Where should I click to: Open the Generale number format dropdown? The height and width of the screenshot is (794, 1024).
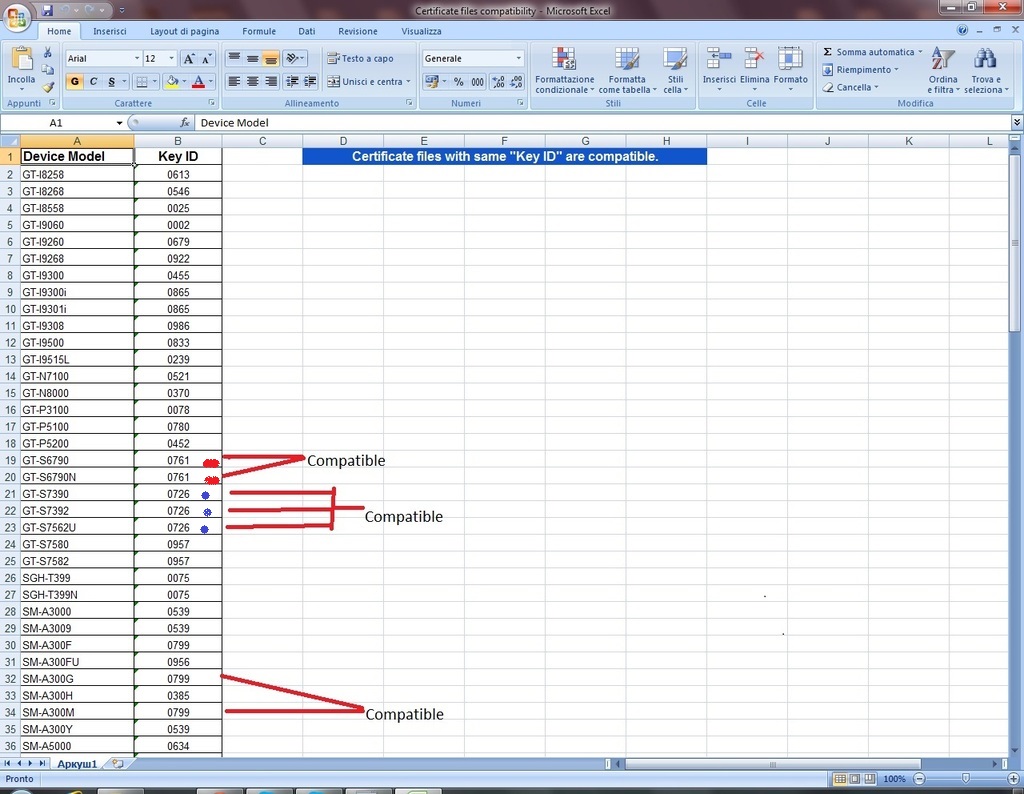point(519,59)
